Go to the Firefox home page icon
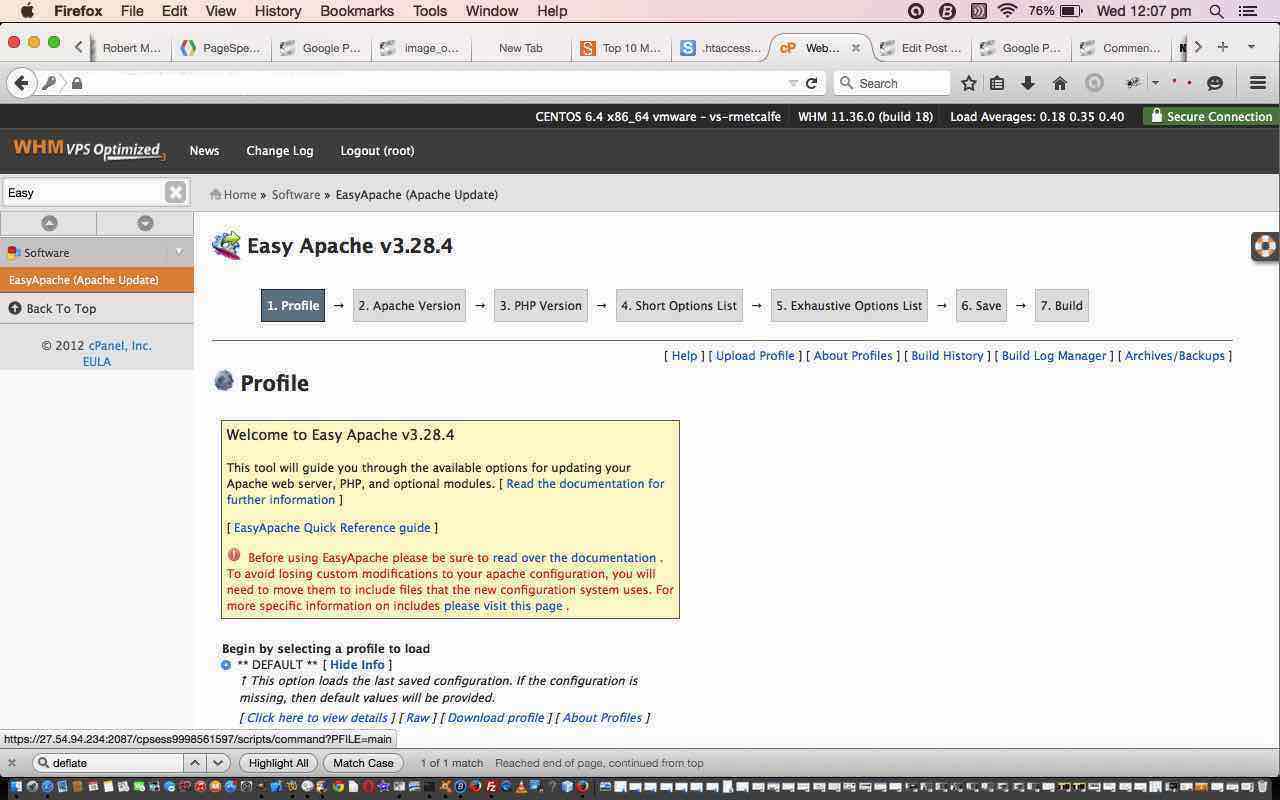The height and width of the screenshot is (800, 1280). pos(1060,83)
